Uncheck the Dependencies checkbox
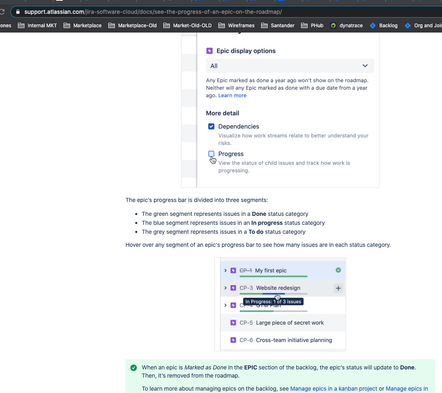The height and width of the screenshot is (393, 442). pos(211,126)
